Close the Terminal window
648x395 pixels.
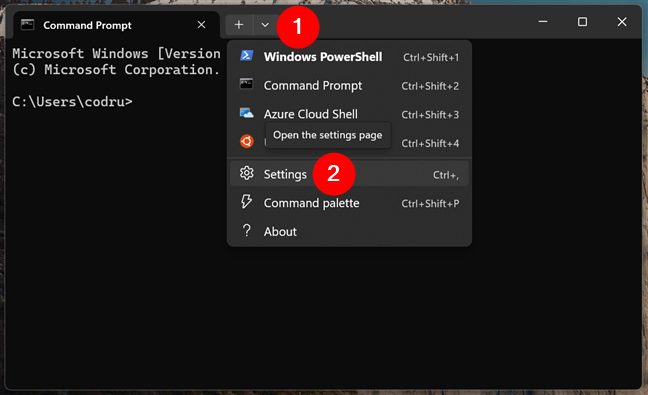(622, 21)
